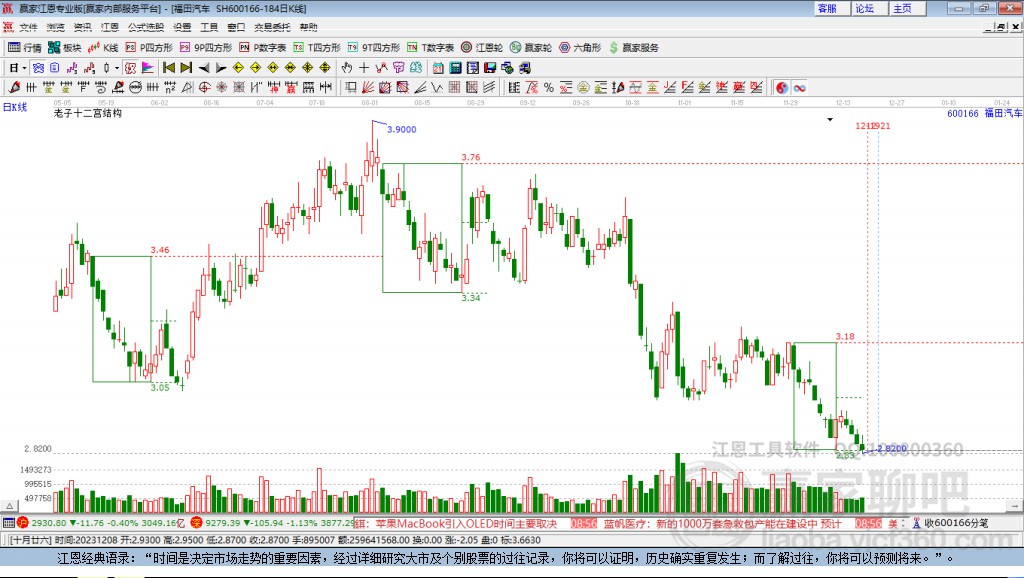
Task: Open the 行情 market quotes view
Action: tap(25, 48)
